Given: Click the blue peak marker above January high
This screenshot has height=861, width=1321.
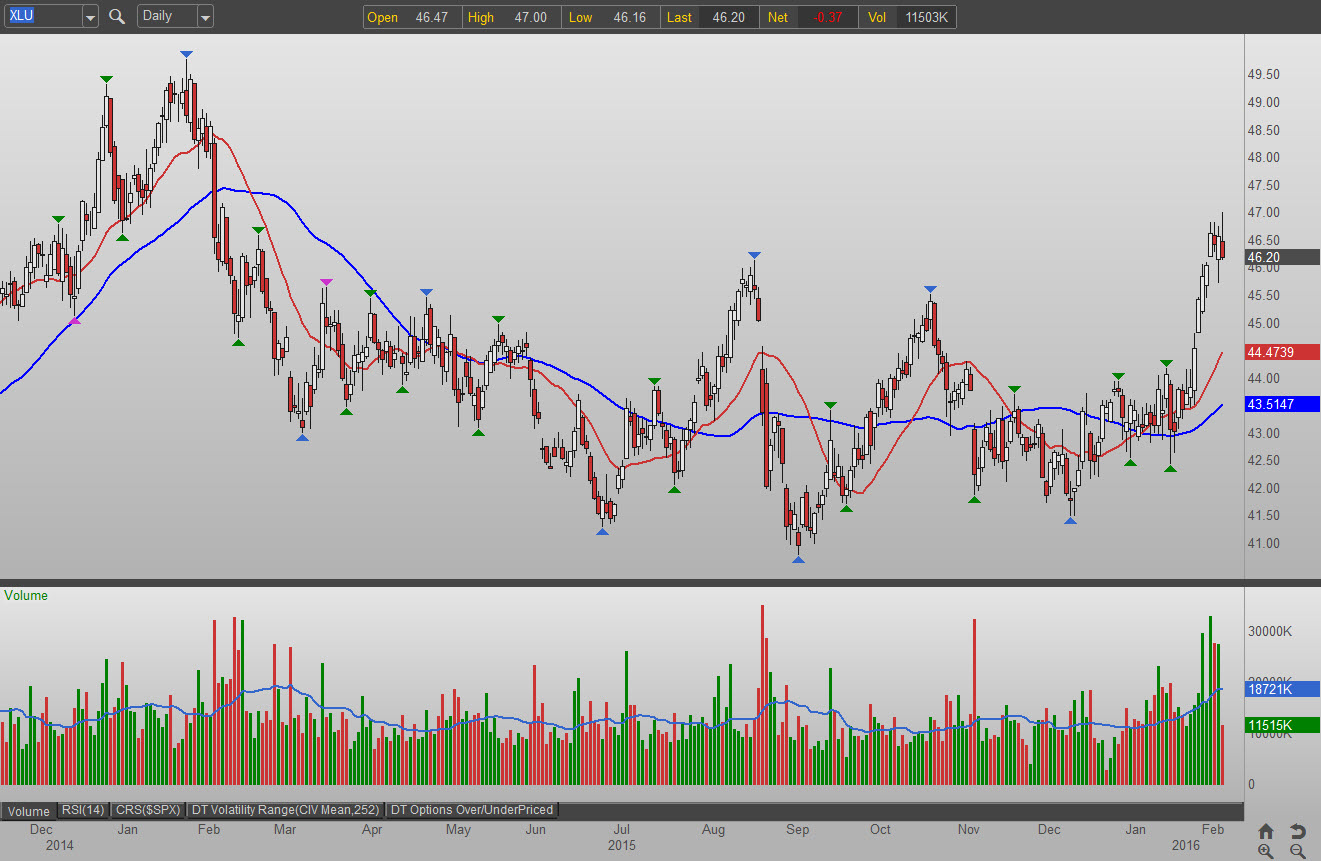Looking at the screenshot, I should point(187,54).
